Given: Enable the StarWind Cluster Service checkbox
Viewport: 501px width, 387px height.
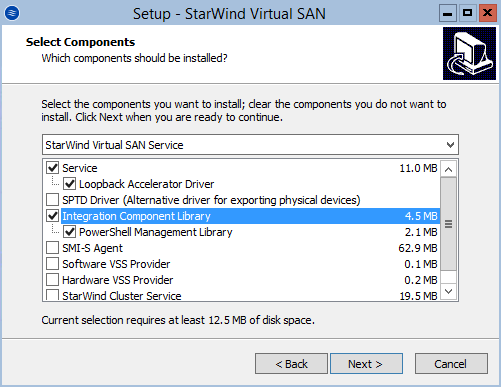Looking at the screenshot, I should 52,295.
